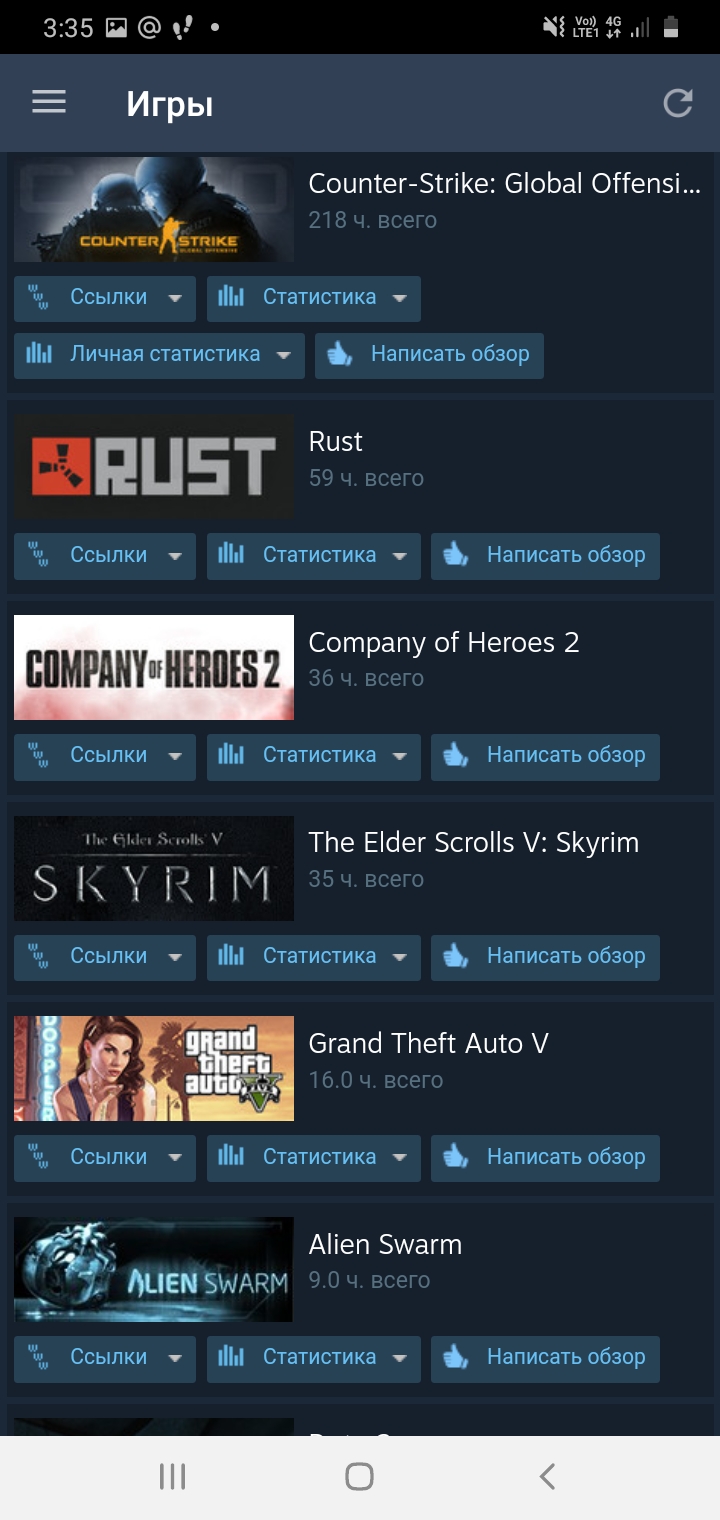This screenshot has width=720, height=1520.
Task: Tap thumbs-up icon for Alien Swarm review
Action: [456, 1357]
